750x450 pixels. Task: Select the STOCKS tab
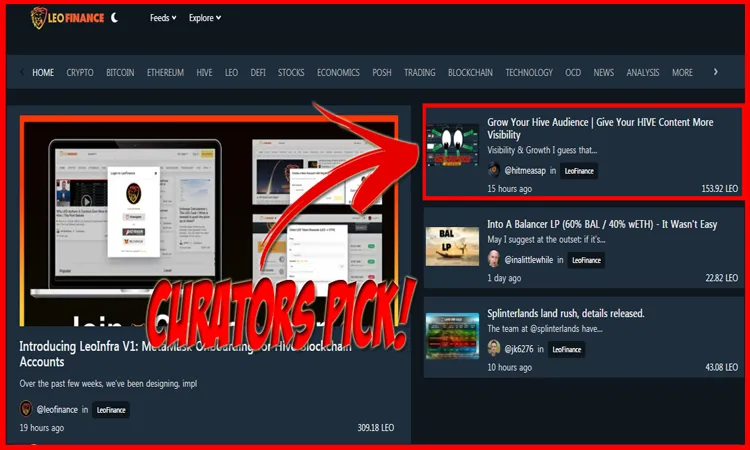pos(291,73)
